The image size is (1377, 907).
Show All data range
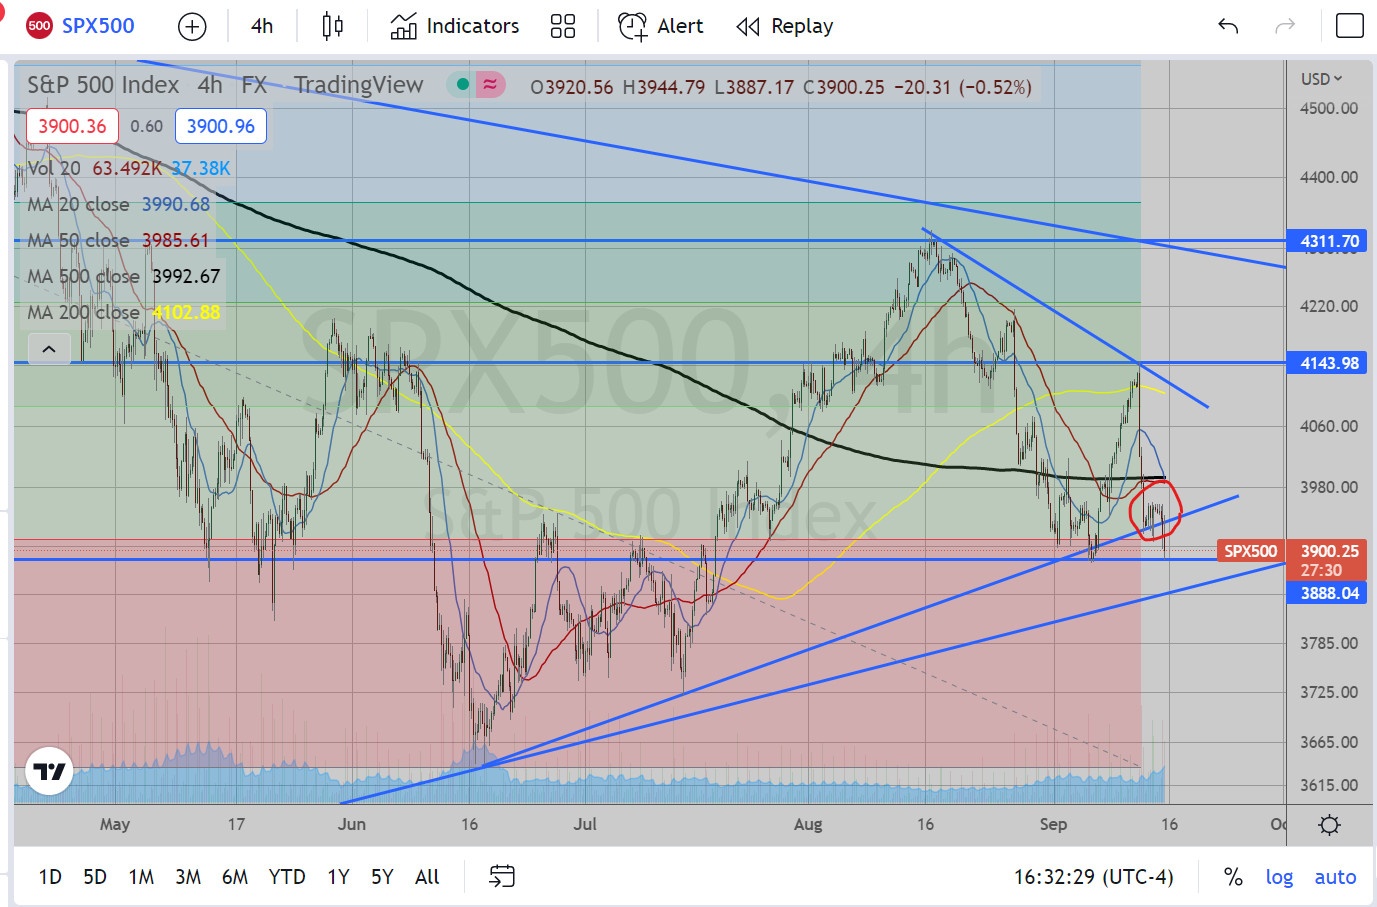pos(427,877)
